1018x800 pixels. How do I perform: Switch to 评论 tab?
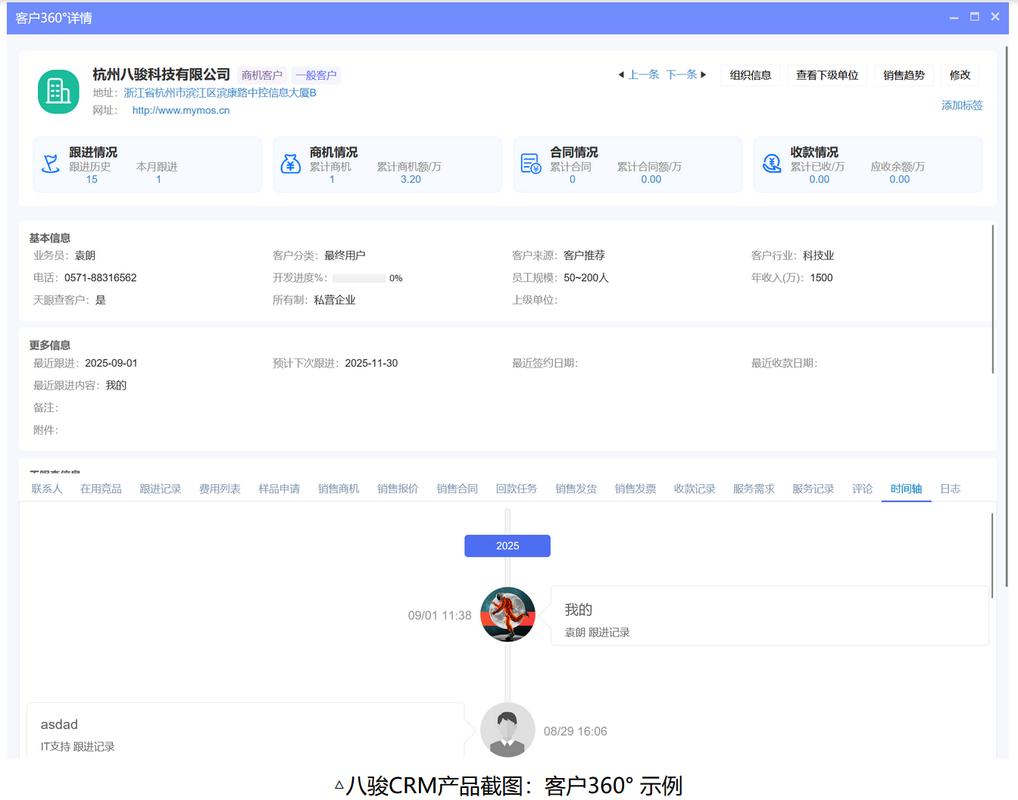[x=862, y=488]
